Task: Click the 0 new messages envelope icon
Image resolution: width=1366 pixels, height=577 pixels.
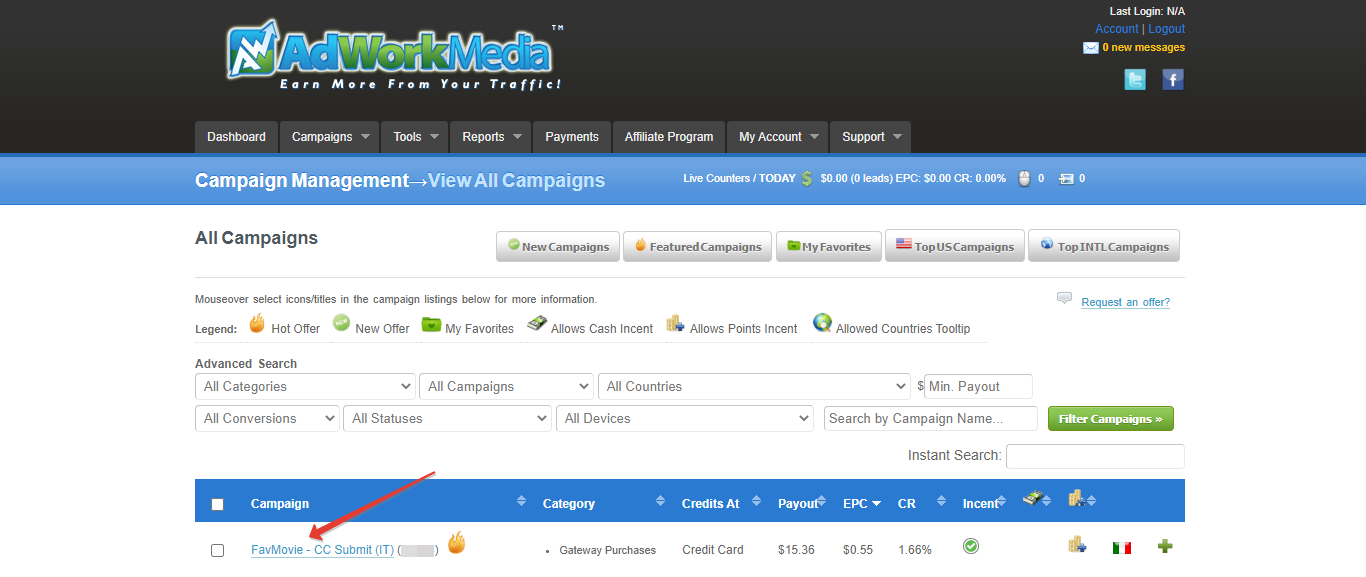Action: tap(1090, 47)
